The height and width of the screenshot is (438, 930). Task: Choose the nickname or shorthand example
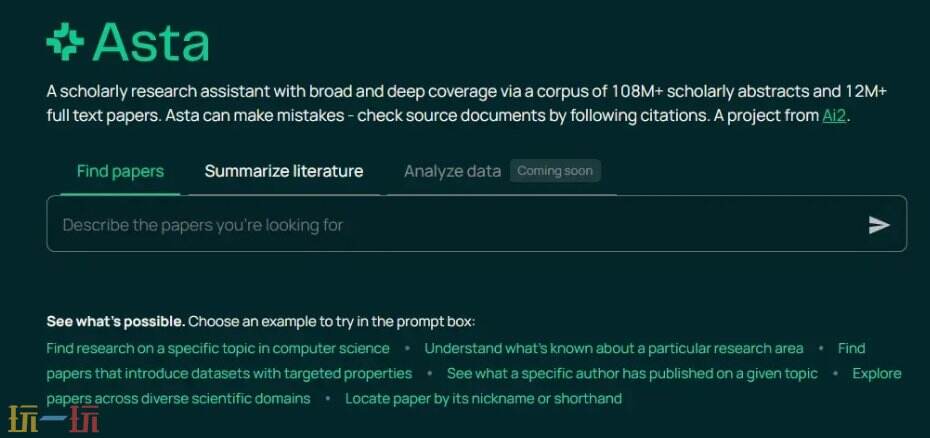483,398
